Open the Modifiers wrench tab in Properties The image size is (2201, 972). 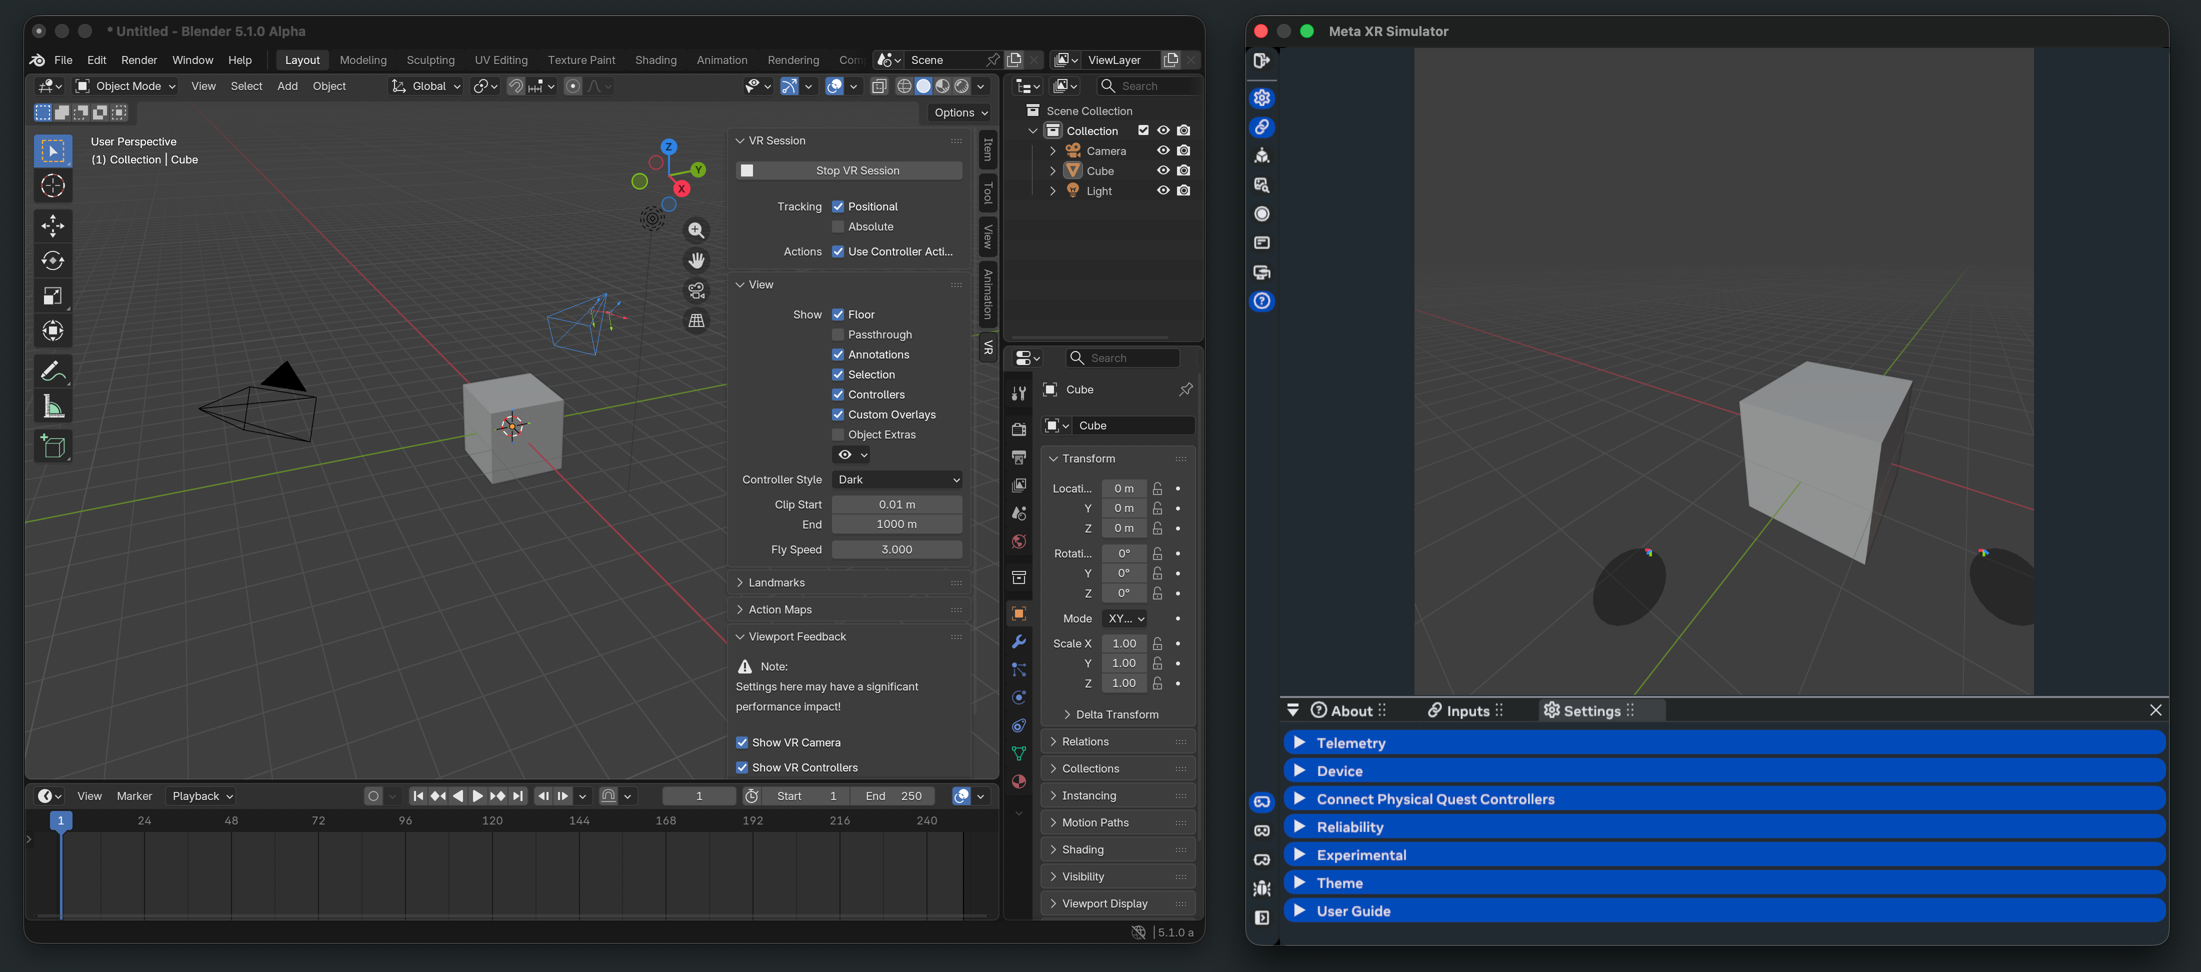pyautogui.click(x=1019, y=642)
